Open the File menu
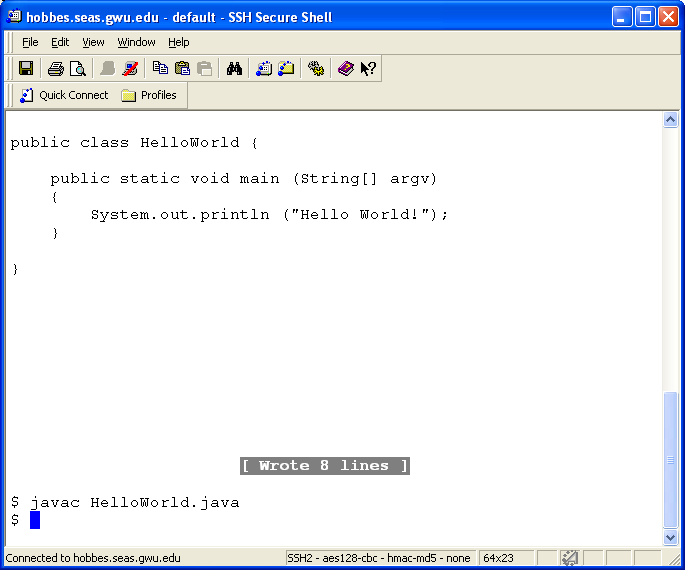The height and width of the screenshot is (570, 685). 30,42
